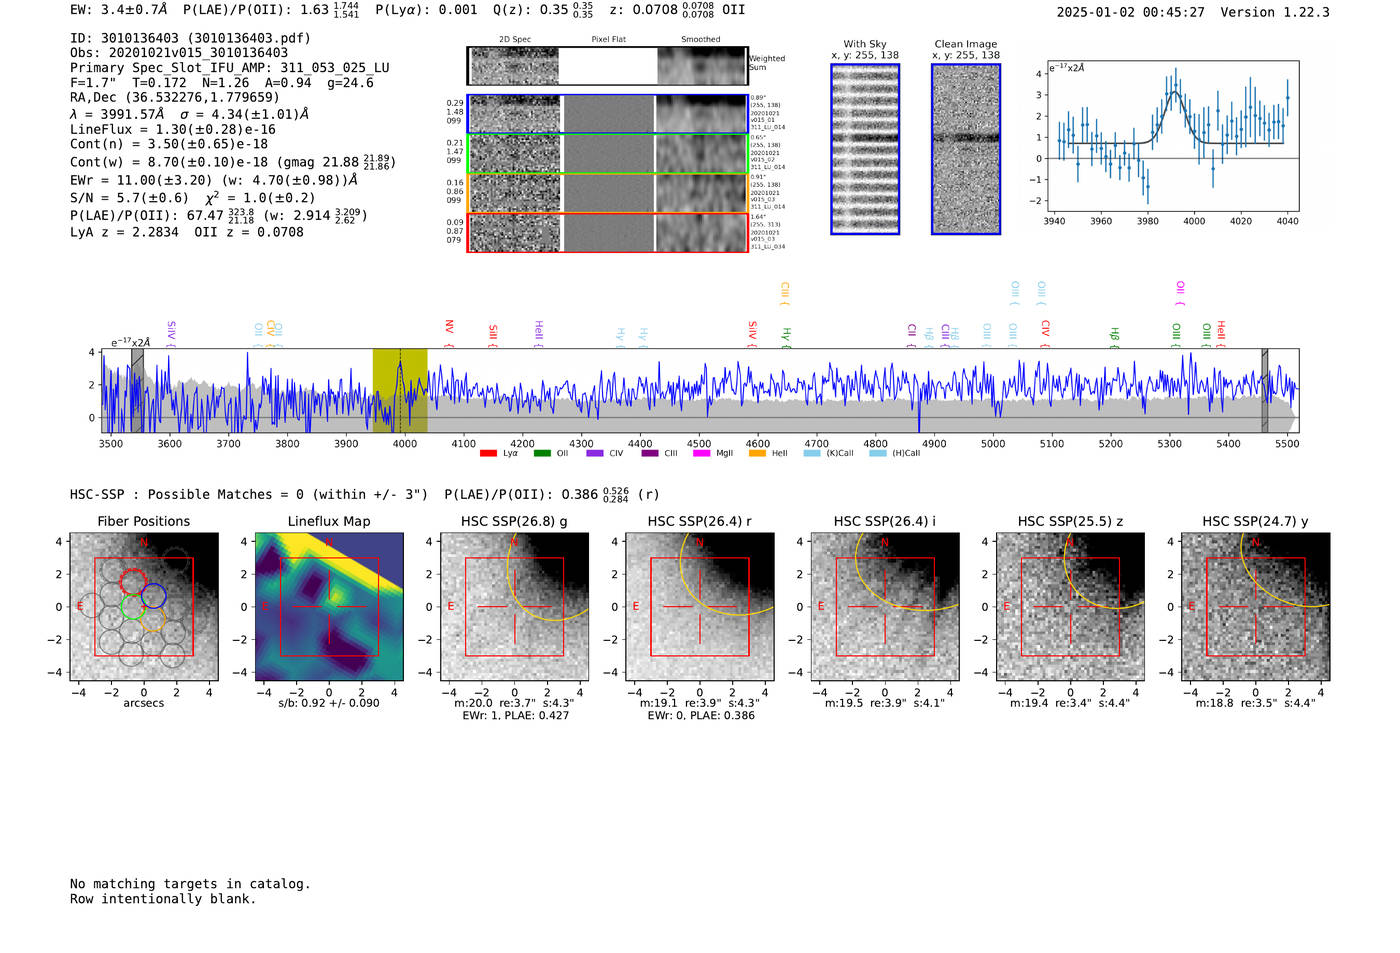This screenshot has width=1400, height=953.
Task: Click the HeII orange legend swatch
Action: [x=757, y=454]
